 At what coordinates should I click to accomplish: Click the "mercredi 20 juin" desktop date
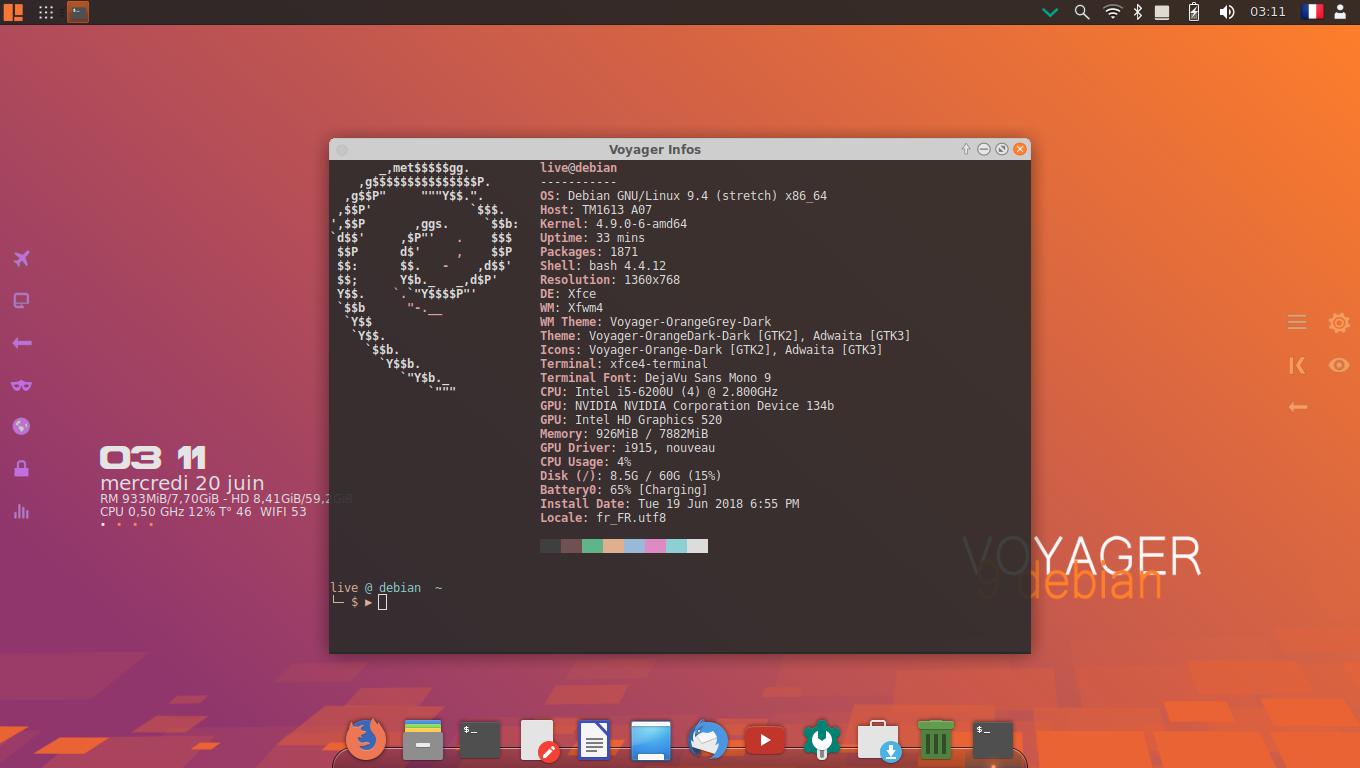182,483
